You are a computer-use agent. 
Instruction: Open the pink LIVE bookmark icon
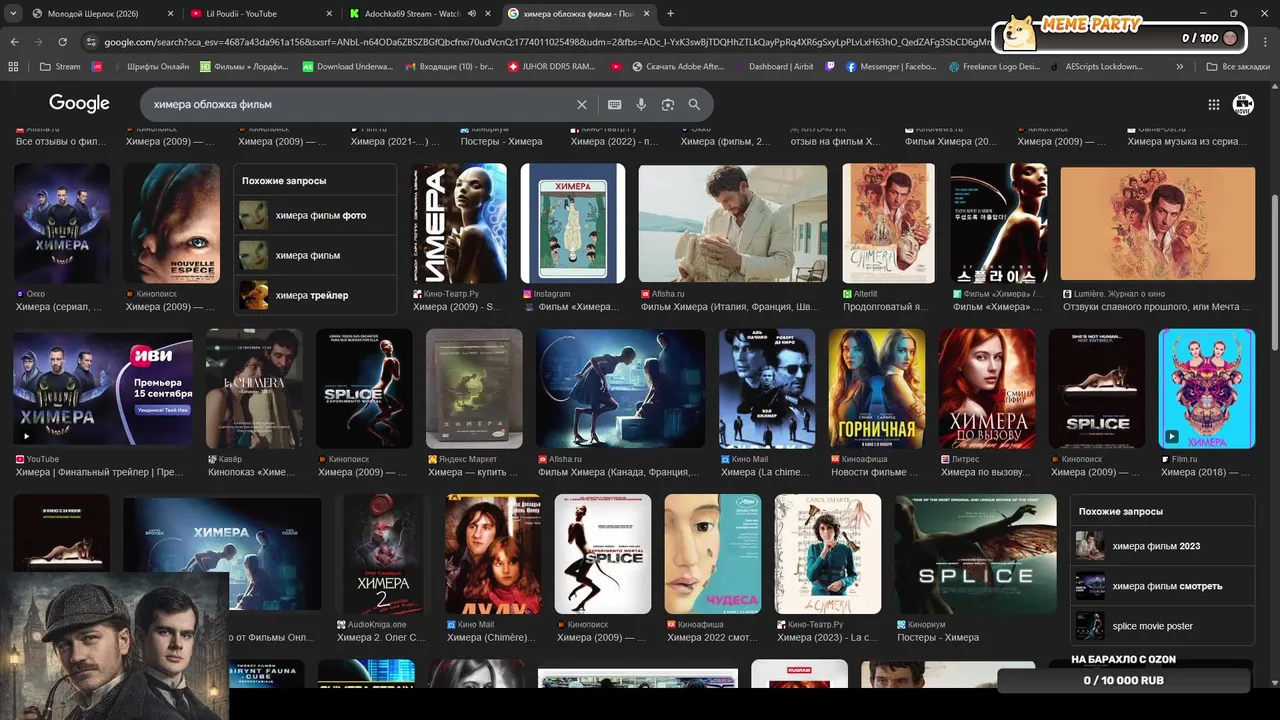click(x=97, y=67)
